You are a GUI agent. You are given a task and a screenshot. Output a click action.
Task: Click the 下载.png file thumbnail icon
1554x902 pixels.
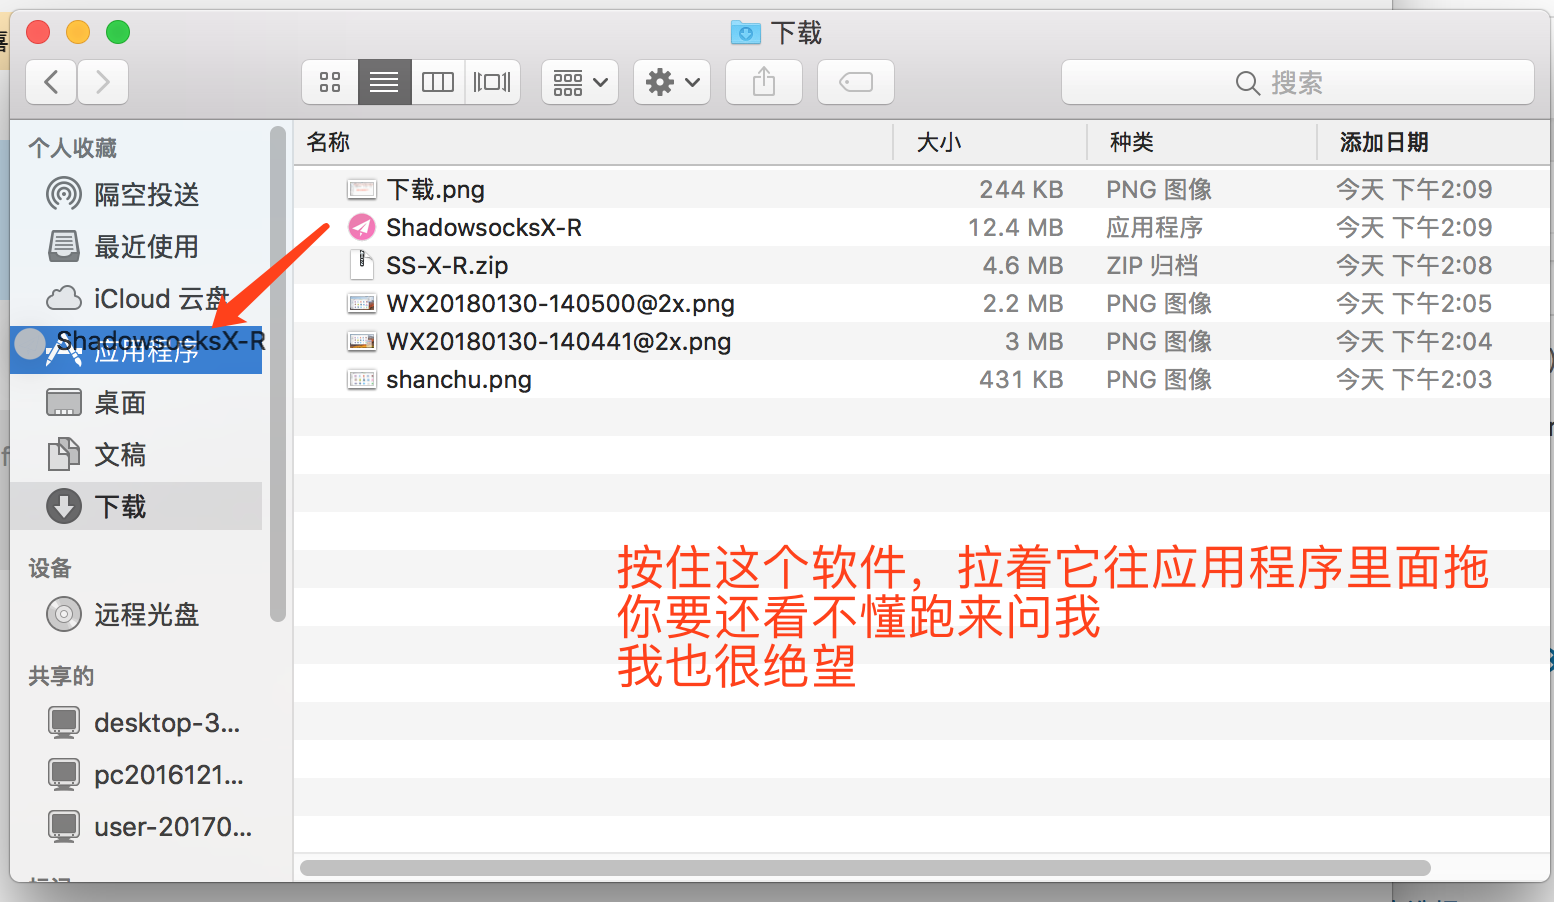tap(361, 189)
